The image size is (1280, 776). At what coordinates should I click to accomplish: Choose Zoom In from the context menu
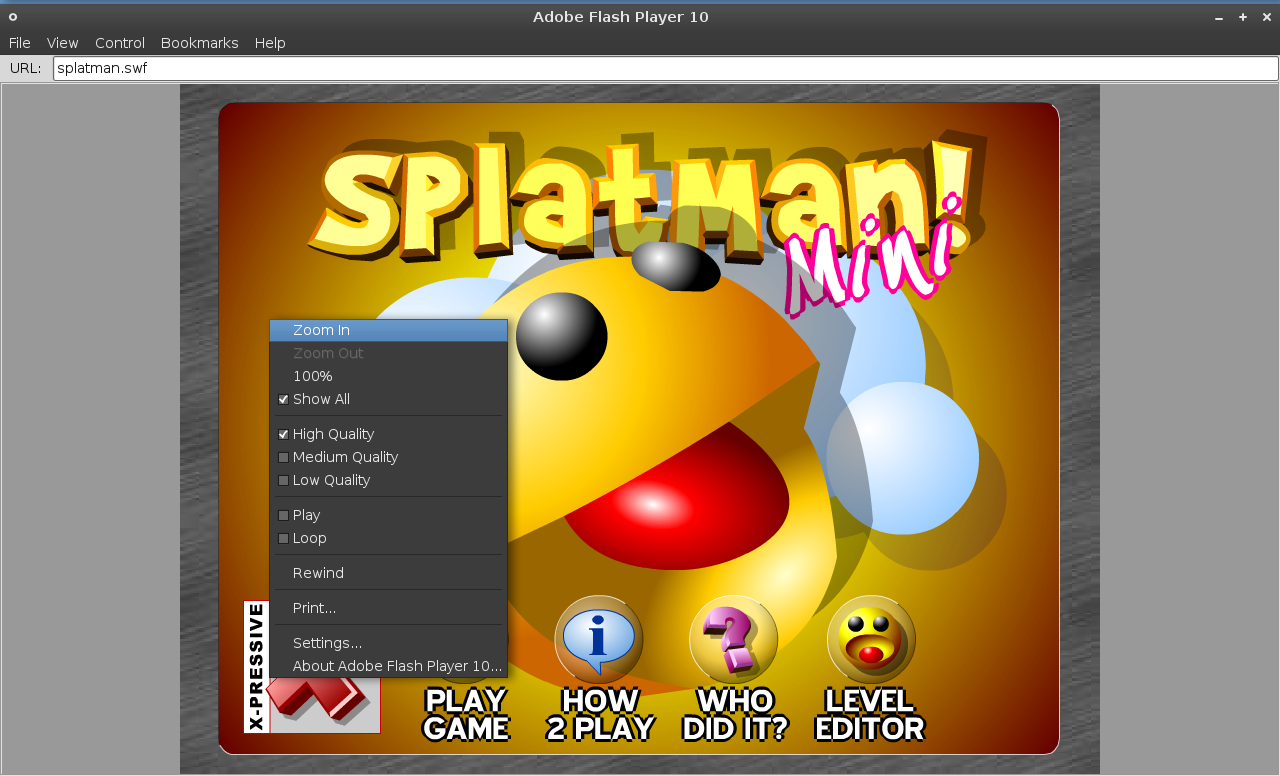coord(388,330)
